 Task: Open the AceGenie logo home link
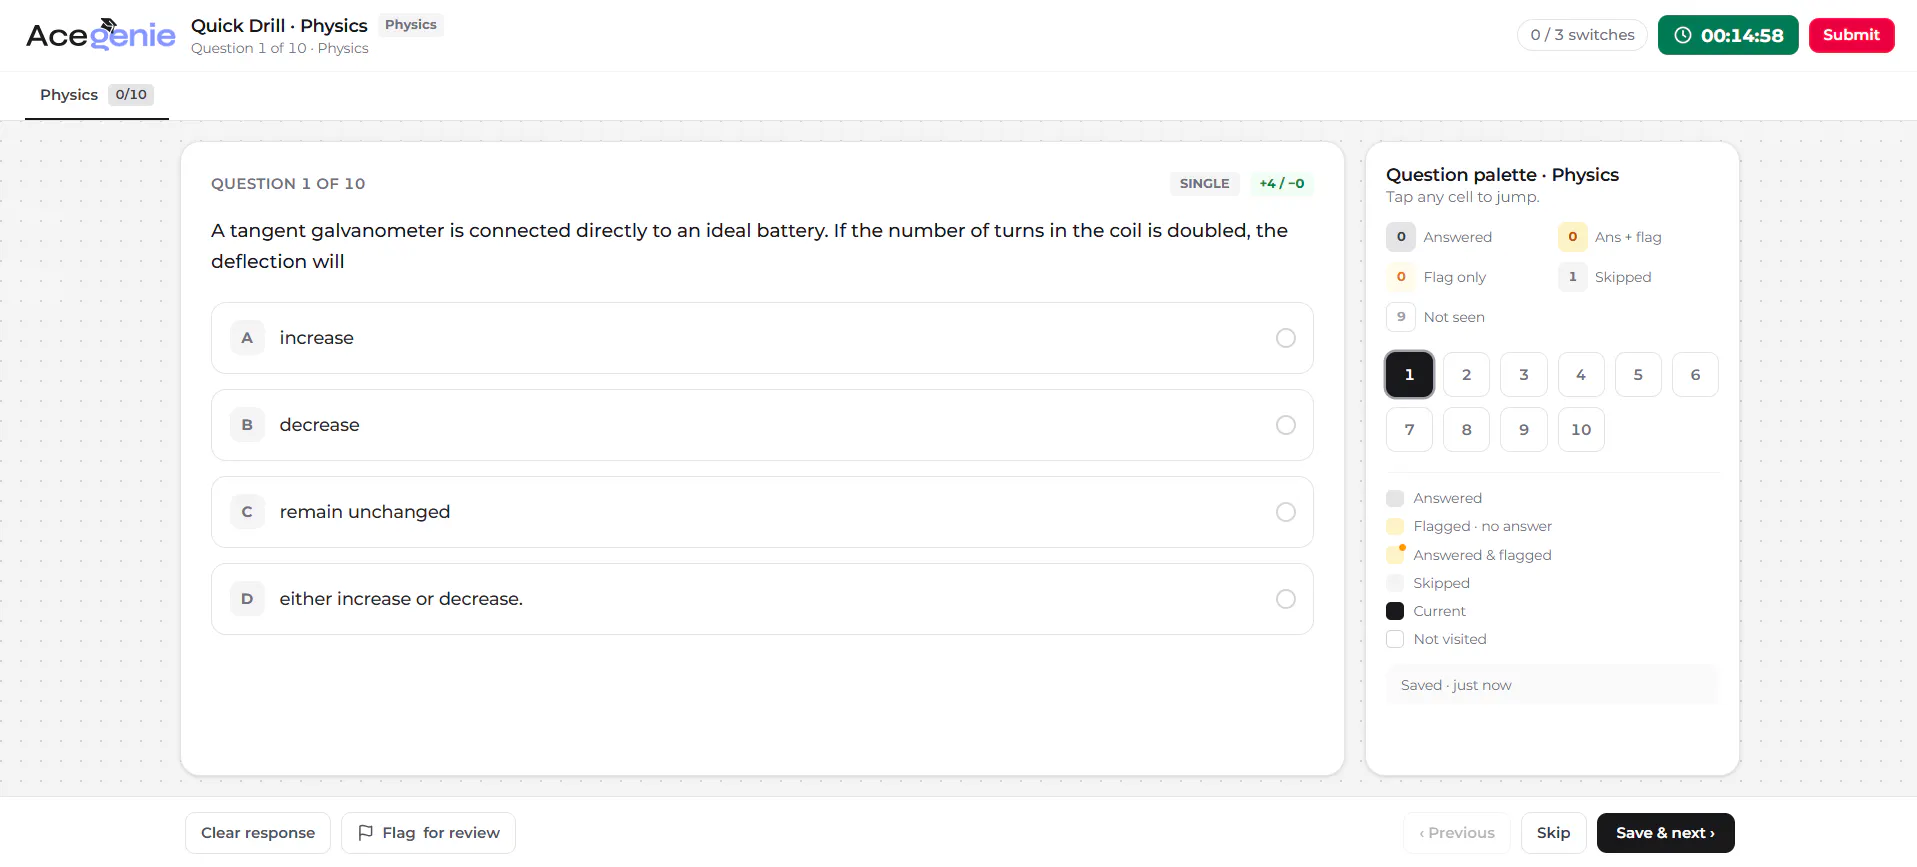100,35
